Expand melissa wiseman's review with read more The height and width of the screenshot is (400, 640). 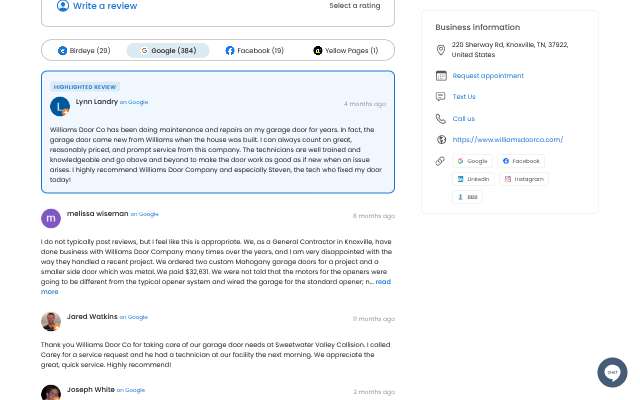point(383,282)
